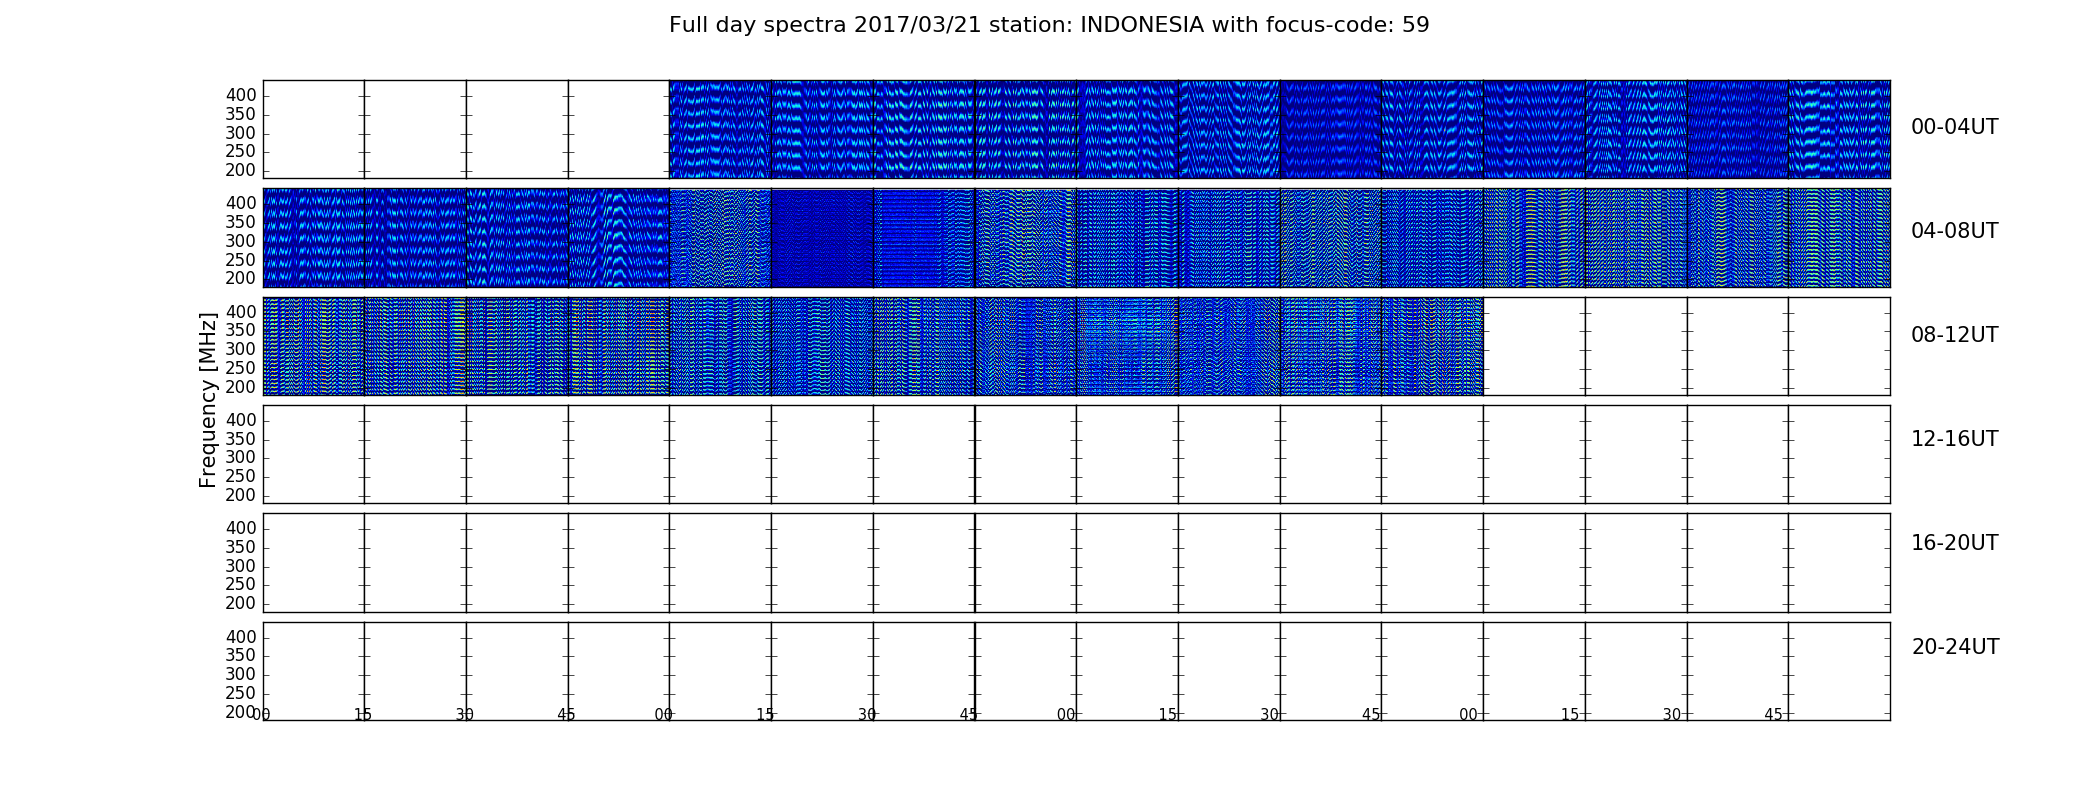The image size is (2100, 800).
Task: Click the 00-04UT spectrogram data area
Action: (x=1279, y=129)
